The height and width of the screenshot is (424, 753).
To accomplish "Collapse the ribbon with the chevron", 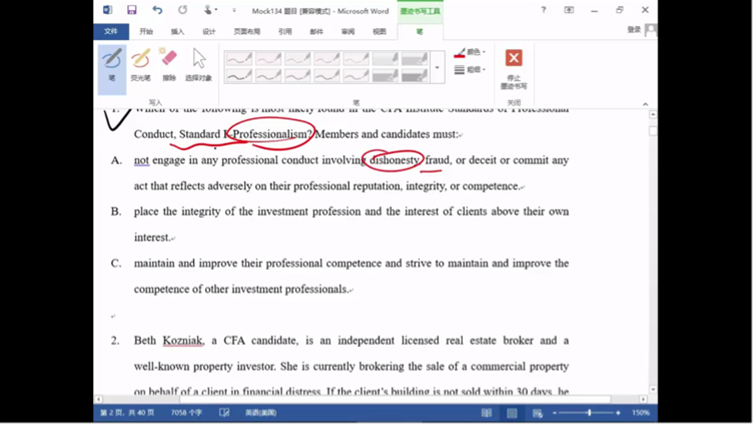I will tap(645, 104).
